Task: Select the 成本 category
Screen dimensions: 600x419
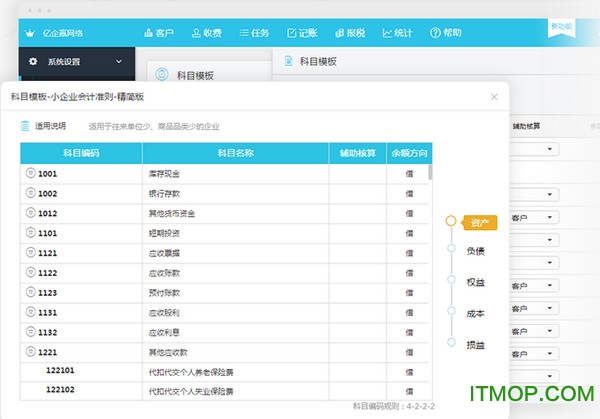Action: tap(476, 314)
